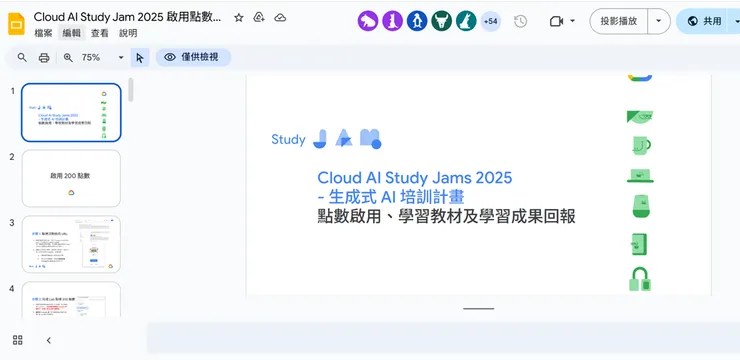
Task: Open the move-to-Drive folder icon
Action: (x=259, y=18)
